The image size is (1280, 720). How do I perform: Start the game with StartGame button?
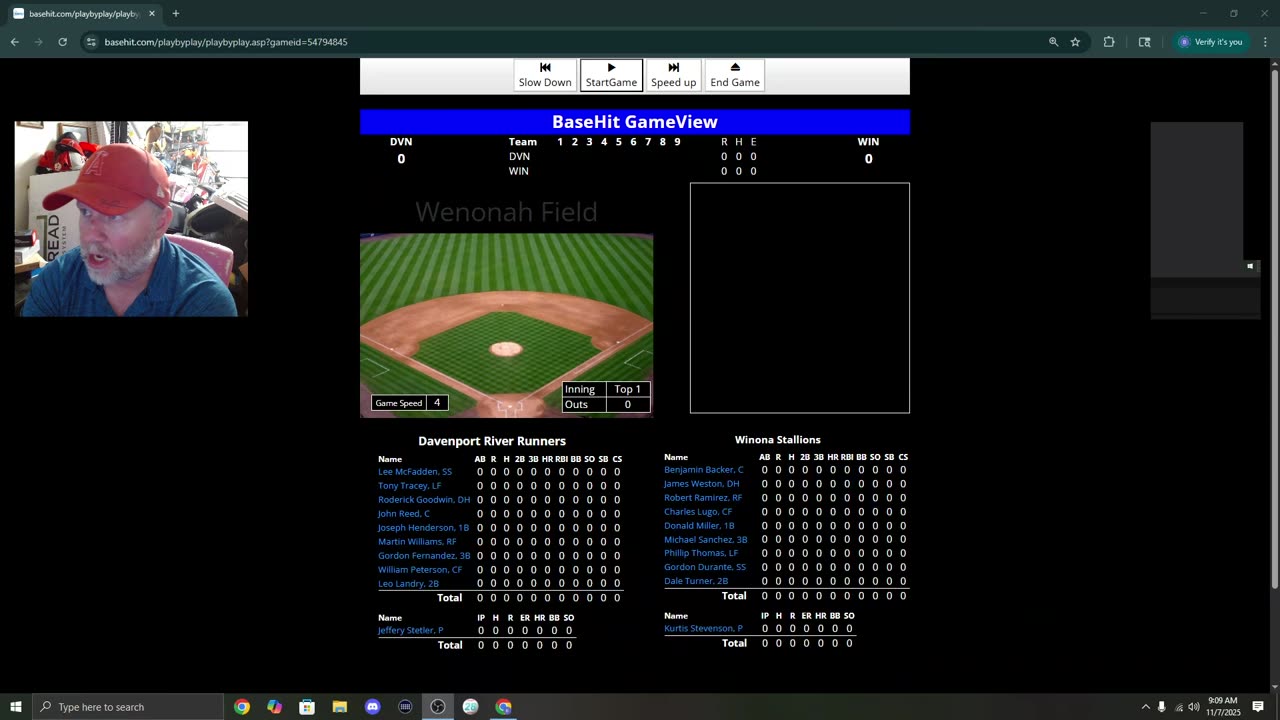[611, 75]
